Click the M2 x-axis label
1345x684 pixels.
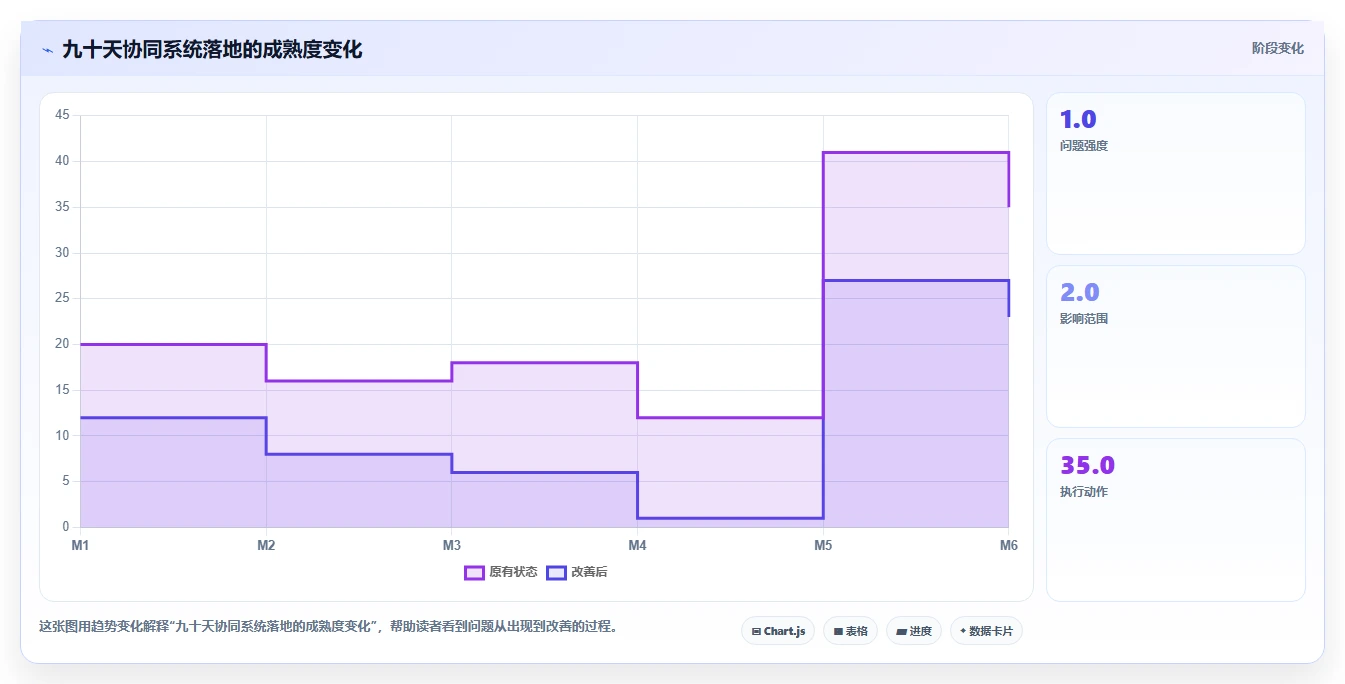pos(266,545)
